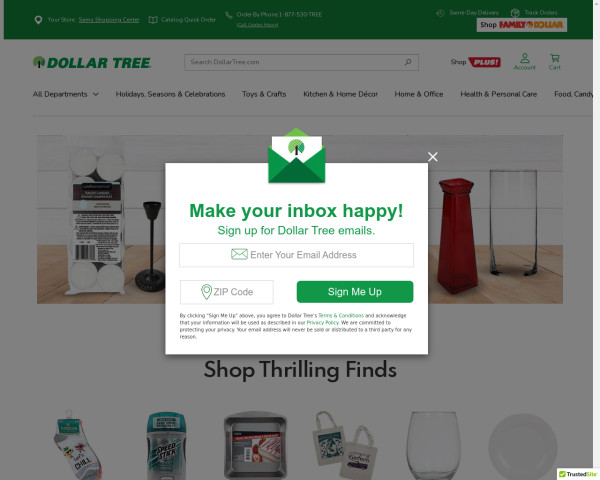The image size is (600, 480).
Task: Focus the email address field
Action: tap(296, 255)
